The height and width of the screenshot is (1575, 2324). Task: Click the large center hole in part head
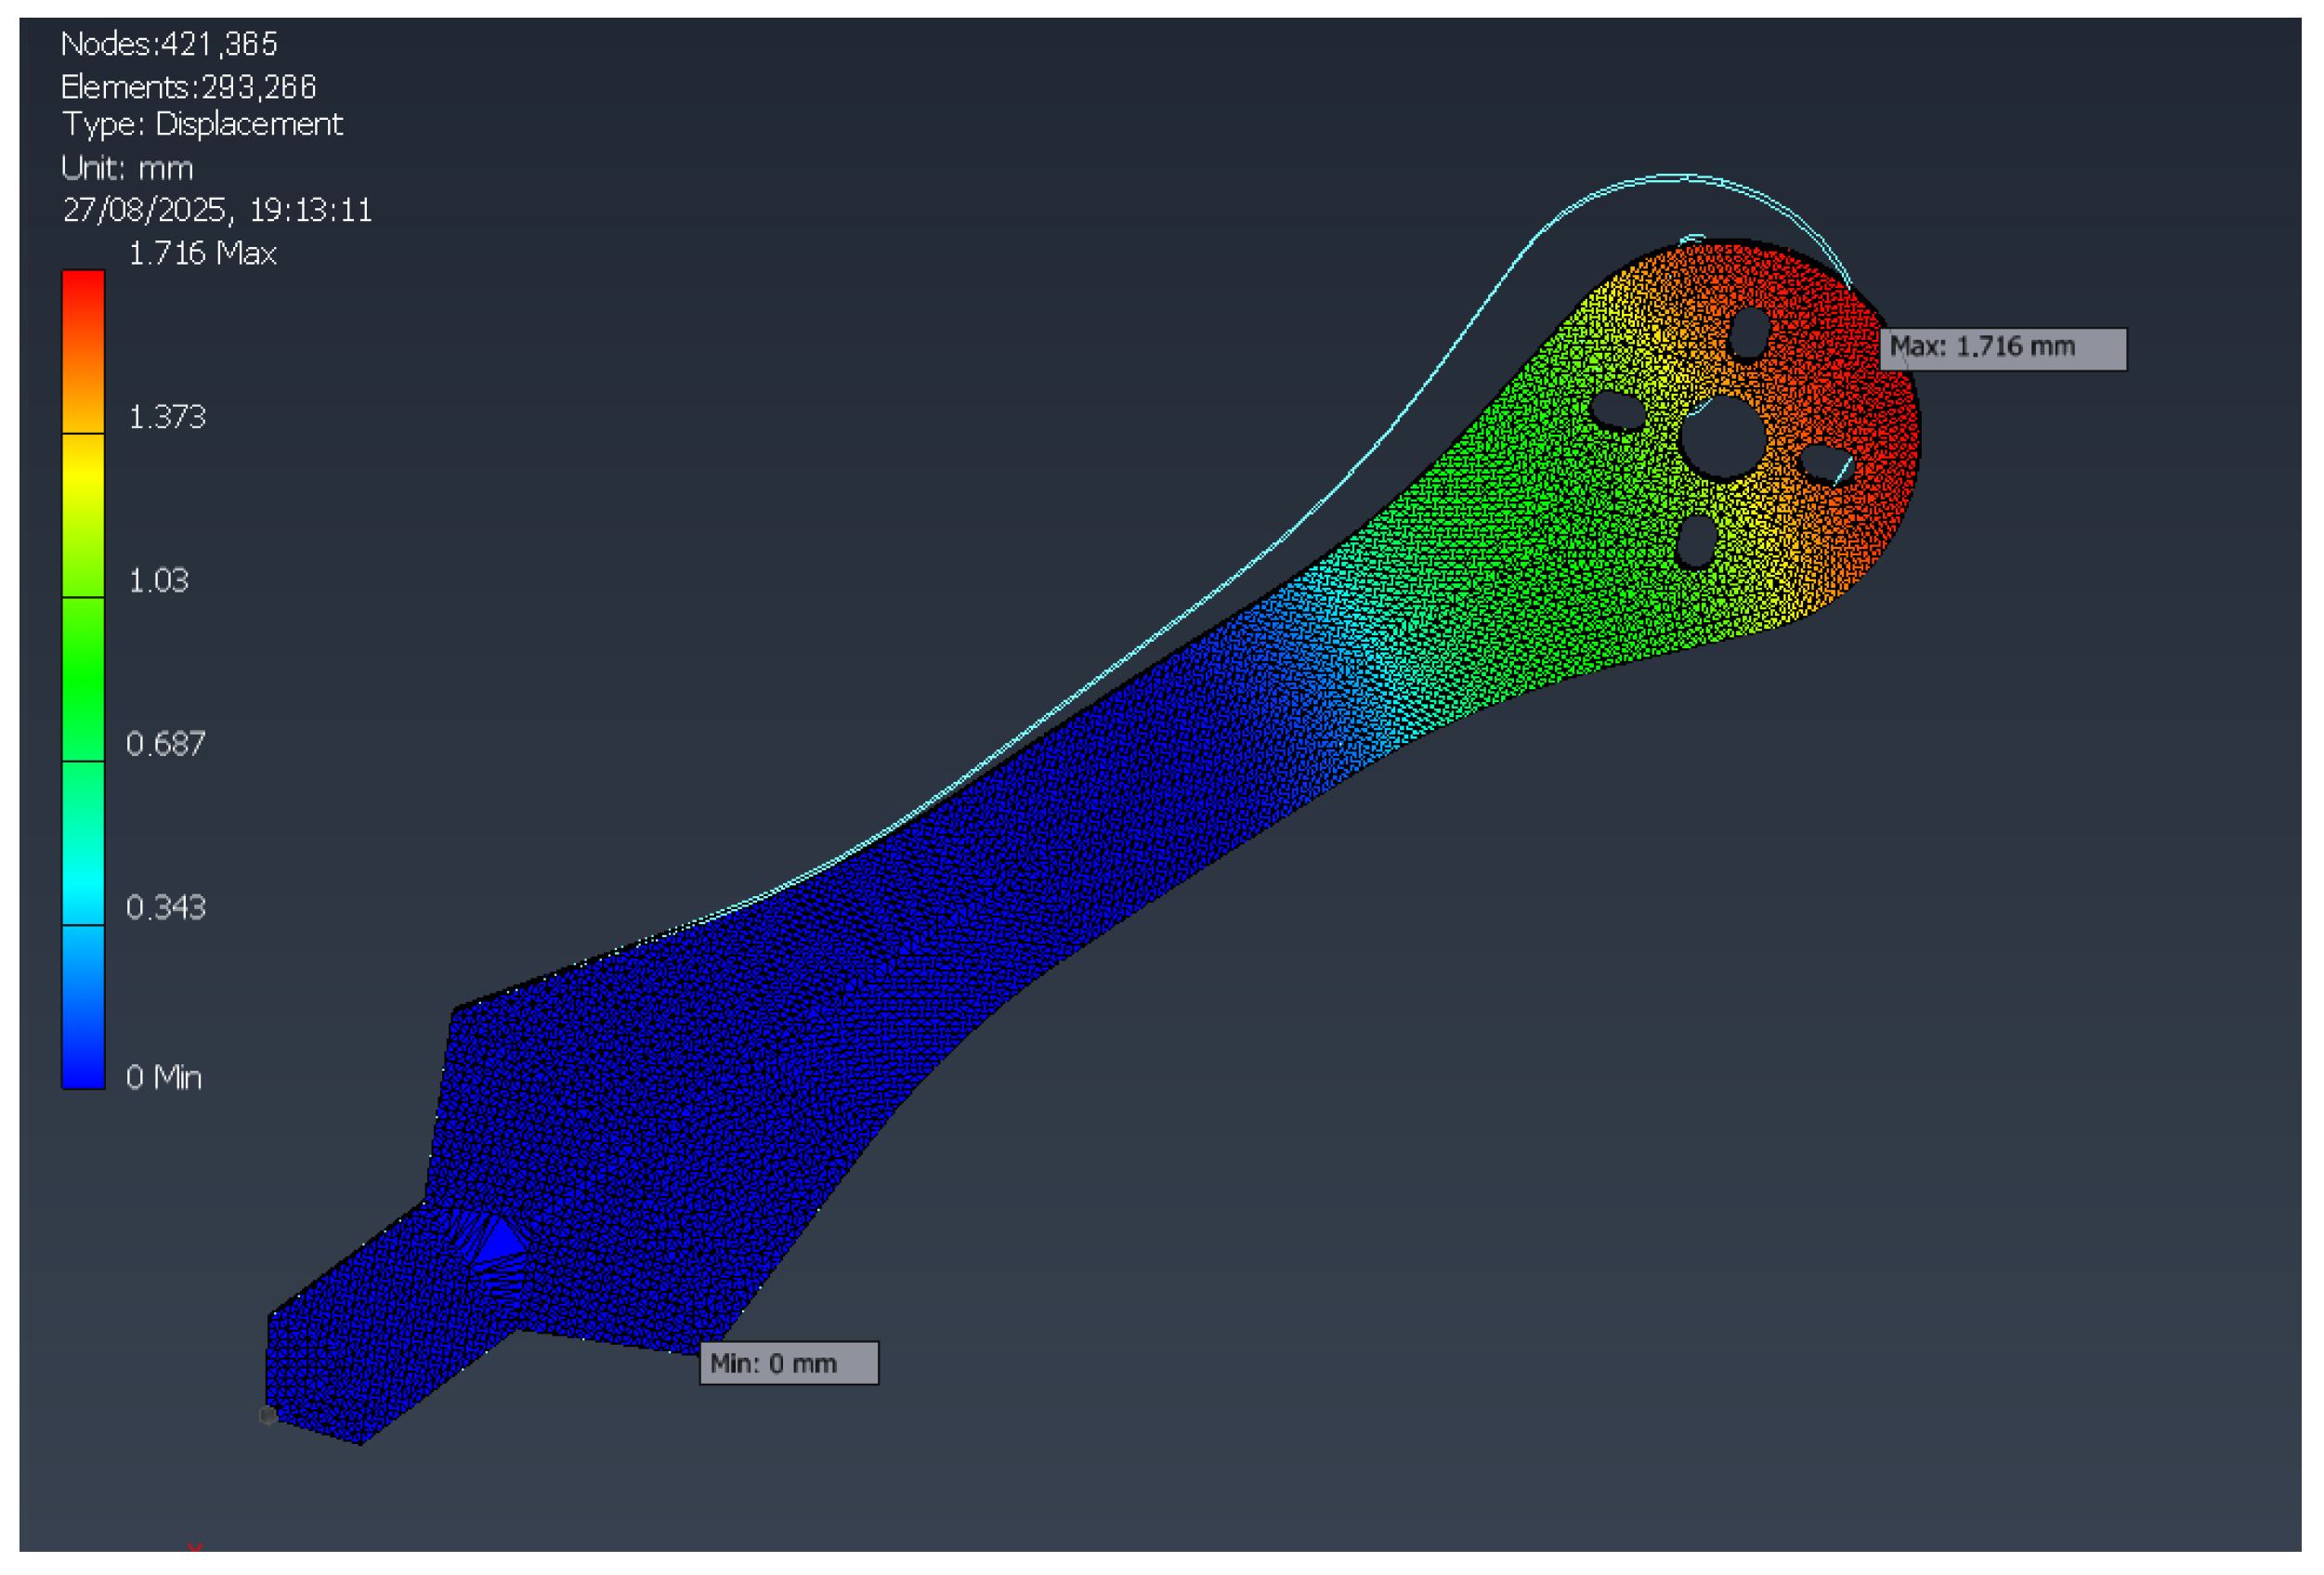(x=1724, y=436)
